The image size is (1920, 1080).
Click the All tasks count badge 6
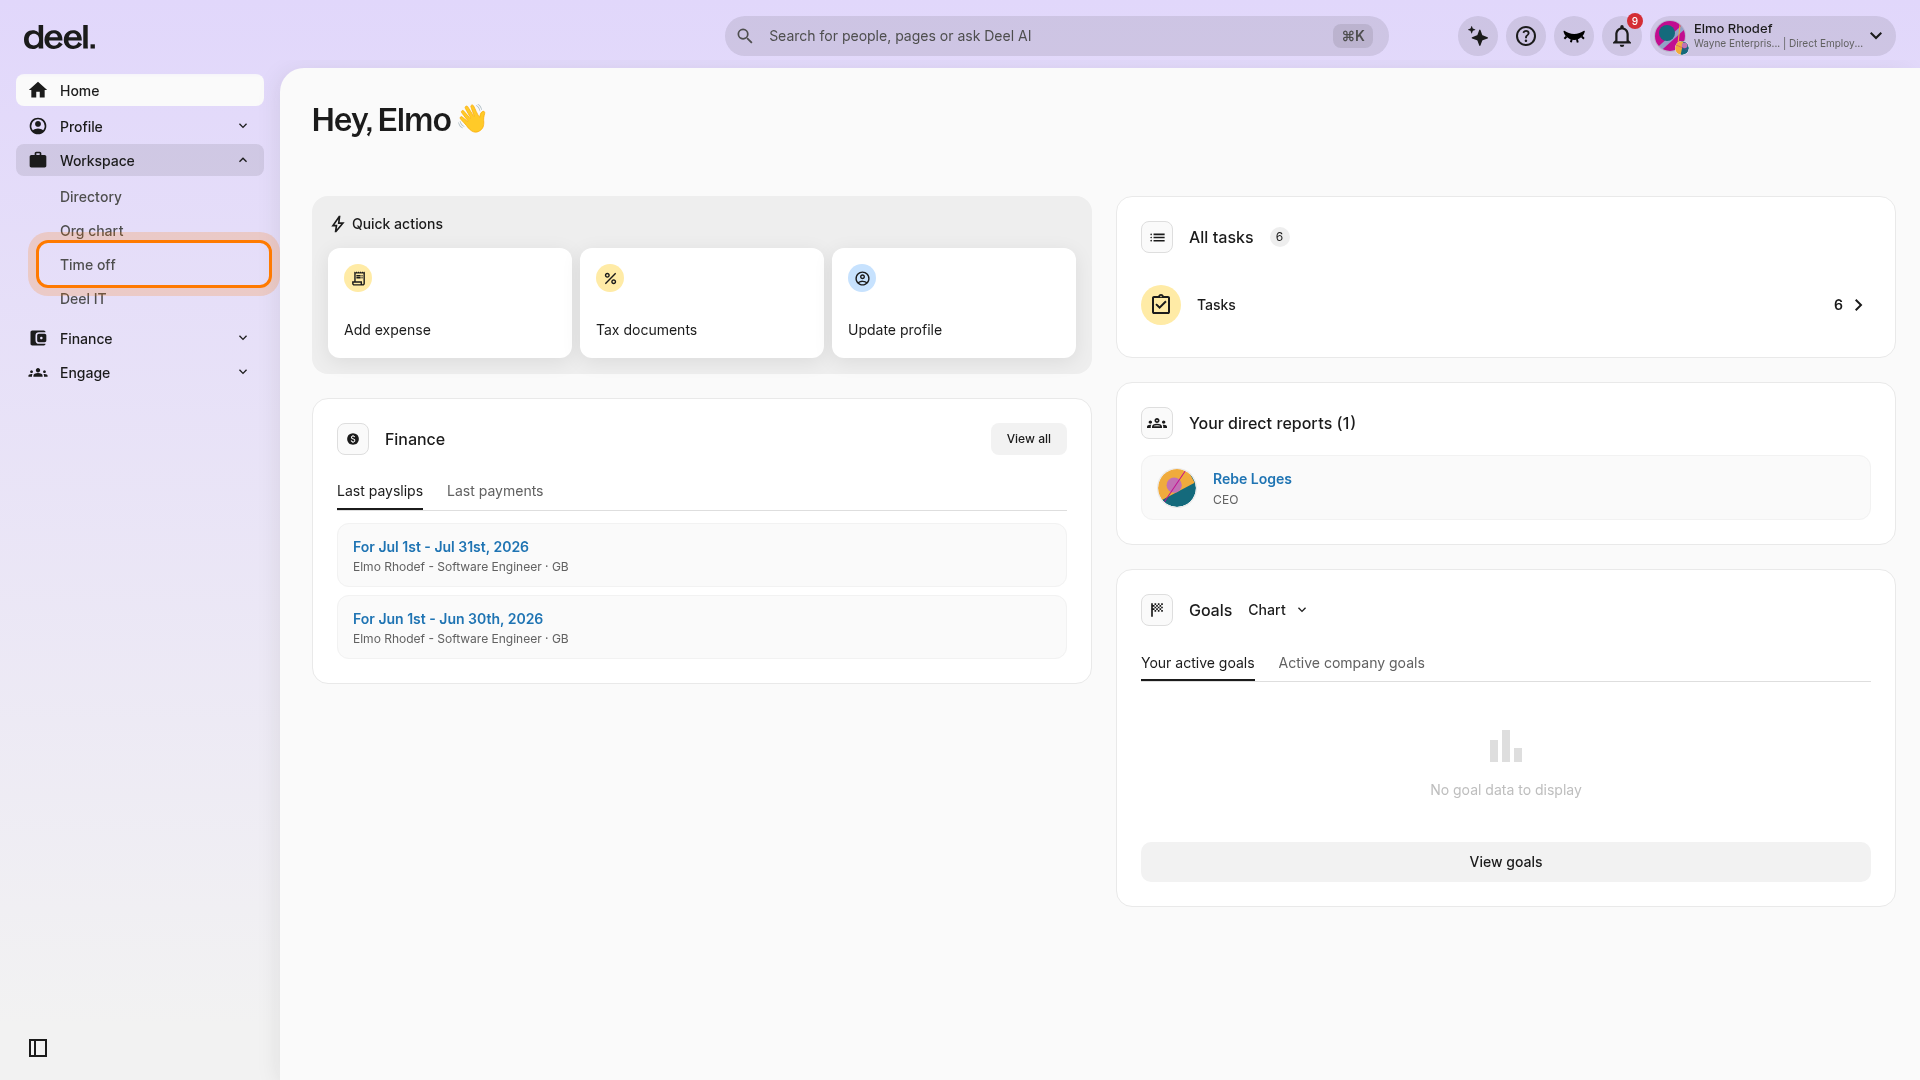[1279, 237]
